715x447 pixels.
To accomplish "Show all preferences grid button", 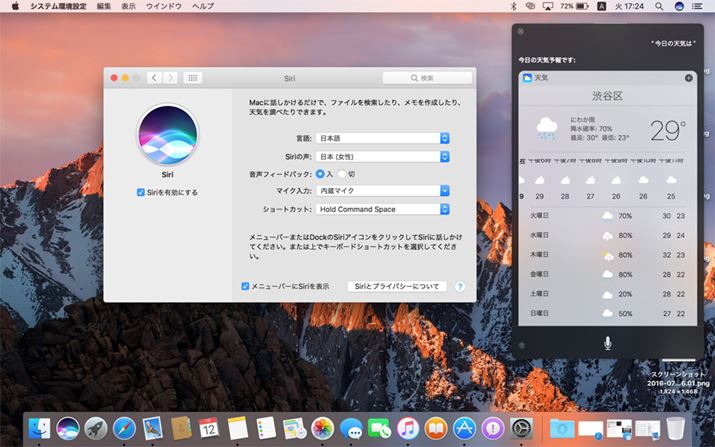I will click(192, 78).
